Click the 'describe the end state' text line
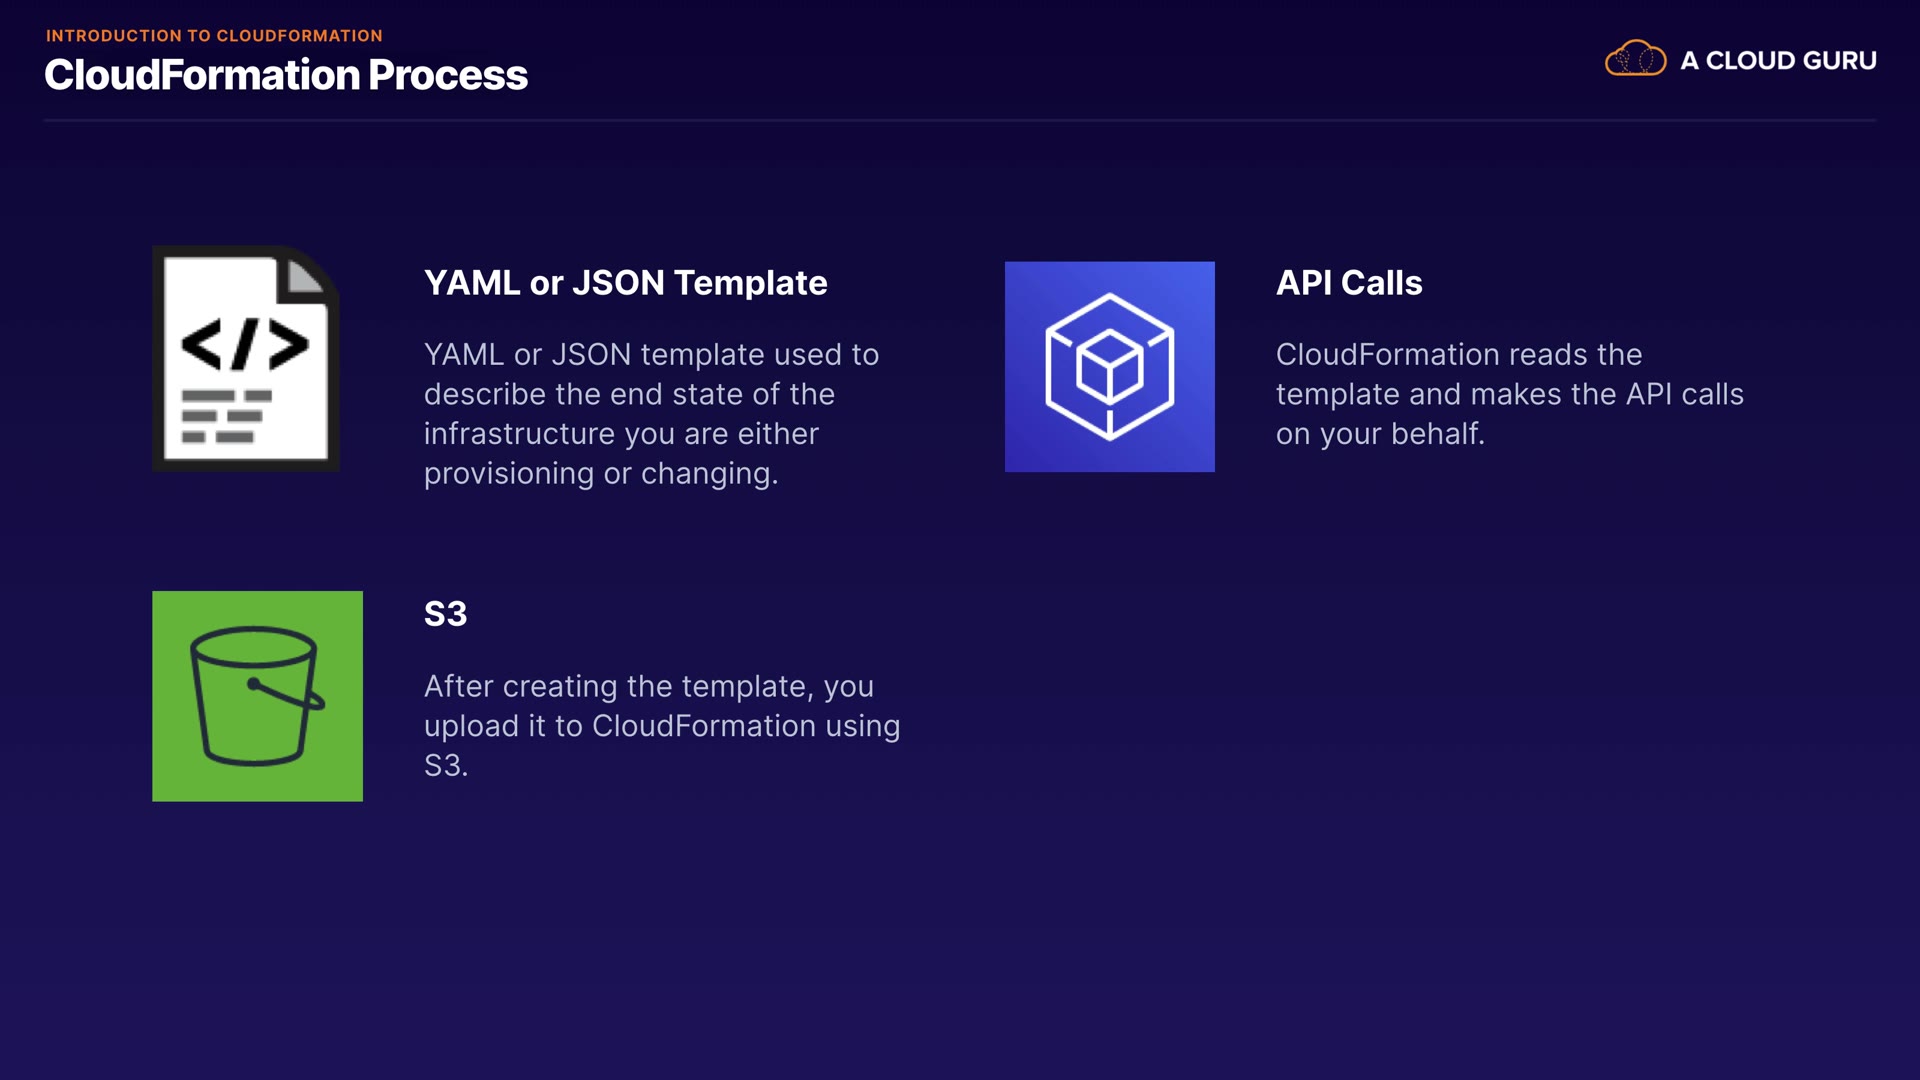Viewport: 1920px width, 1080px height. click(x=629, y=394)
